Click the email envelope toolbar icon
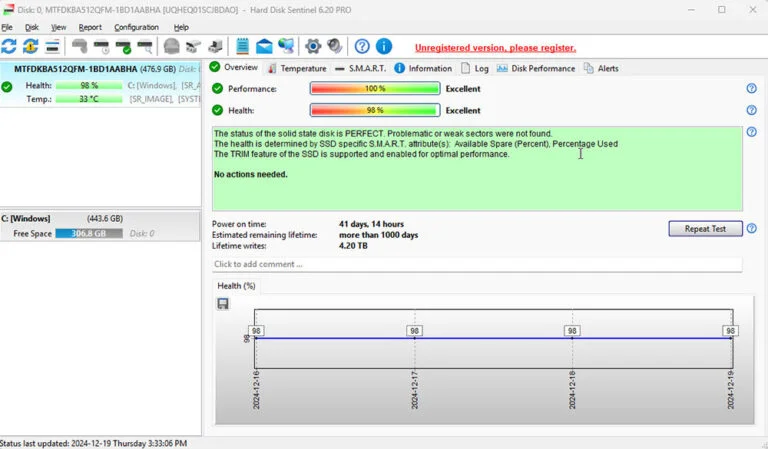Viewport: 768px width, 449px height. click(264, 47)
